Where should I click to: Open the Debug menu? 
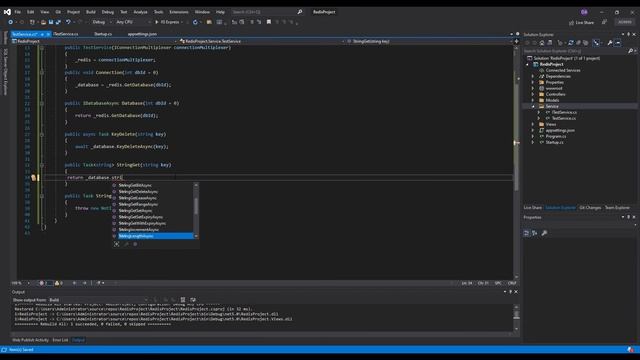tap(108, 12)
